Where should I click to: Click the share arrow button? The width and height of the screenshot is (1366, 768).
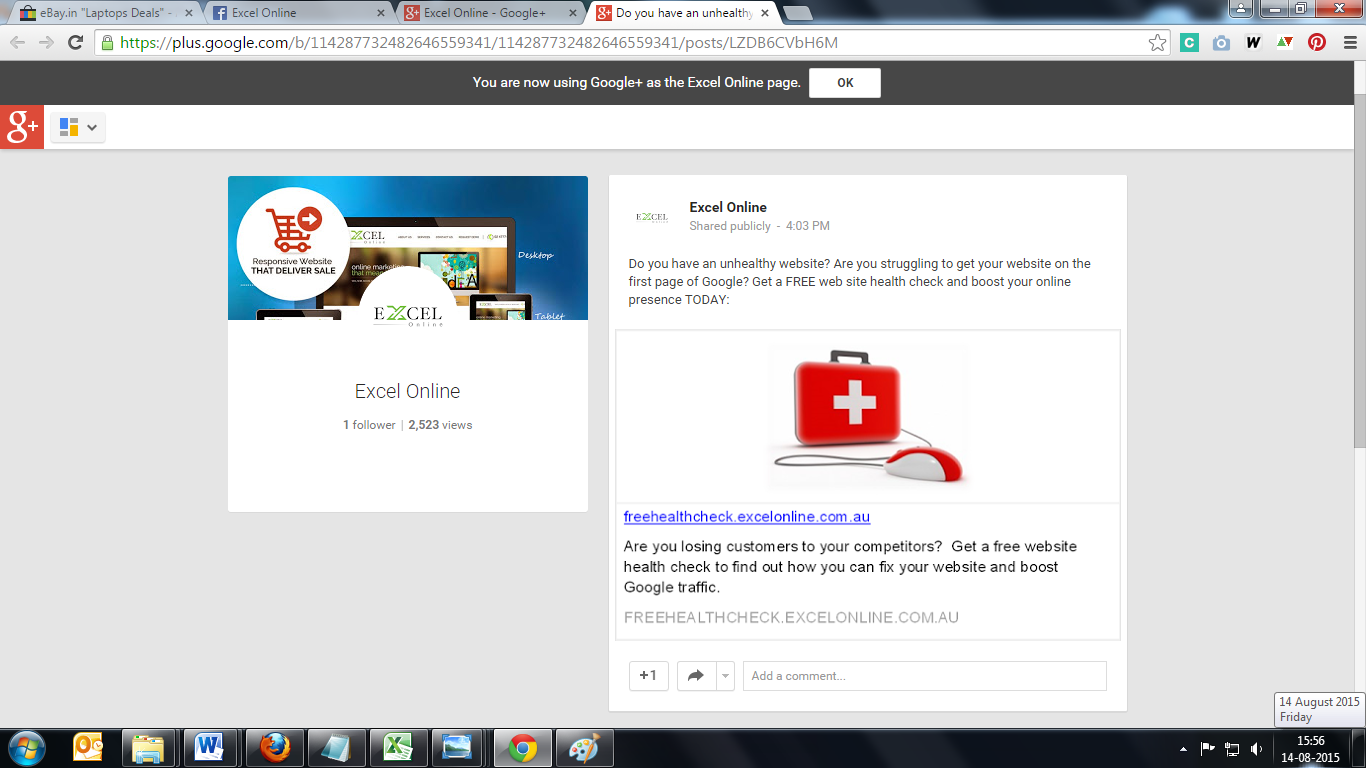coord(696,676)
